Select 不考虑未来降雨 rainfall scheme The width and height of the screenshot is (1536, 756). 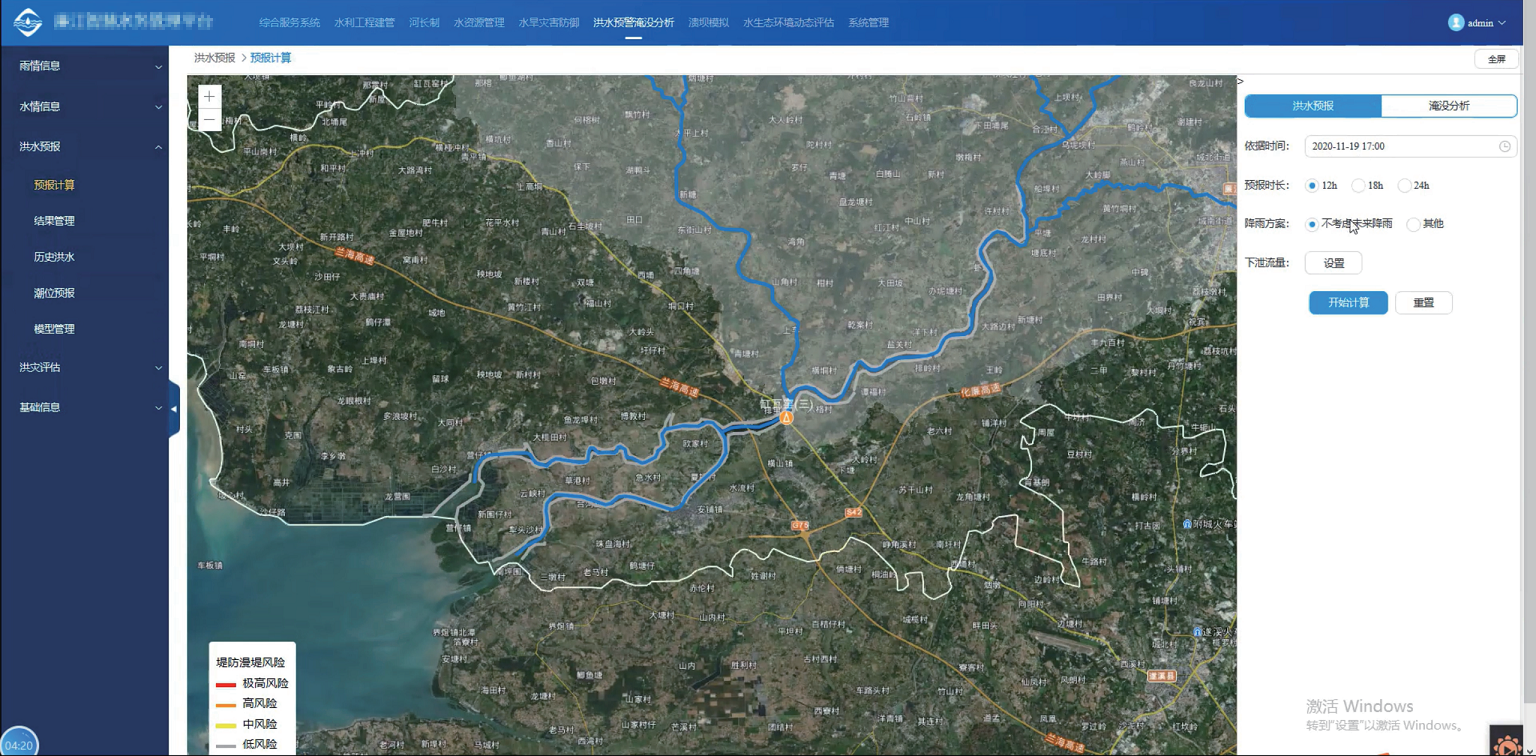[1349, 224]
